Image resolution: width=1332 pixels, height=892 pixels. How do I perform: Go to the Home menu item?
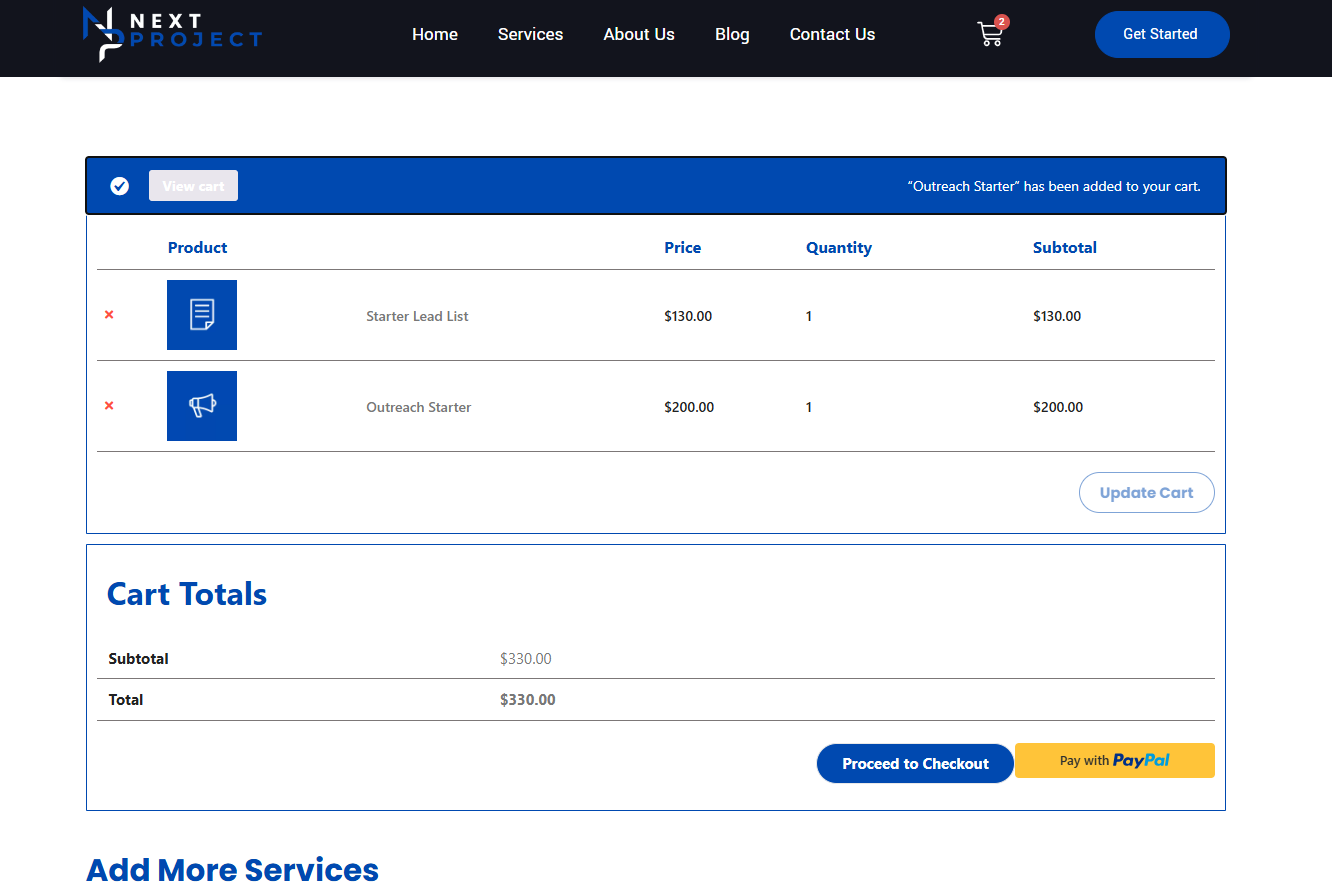coord(435,34)
